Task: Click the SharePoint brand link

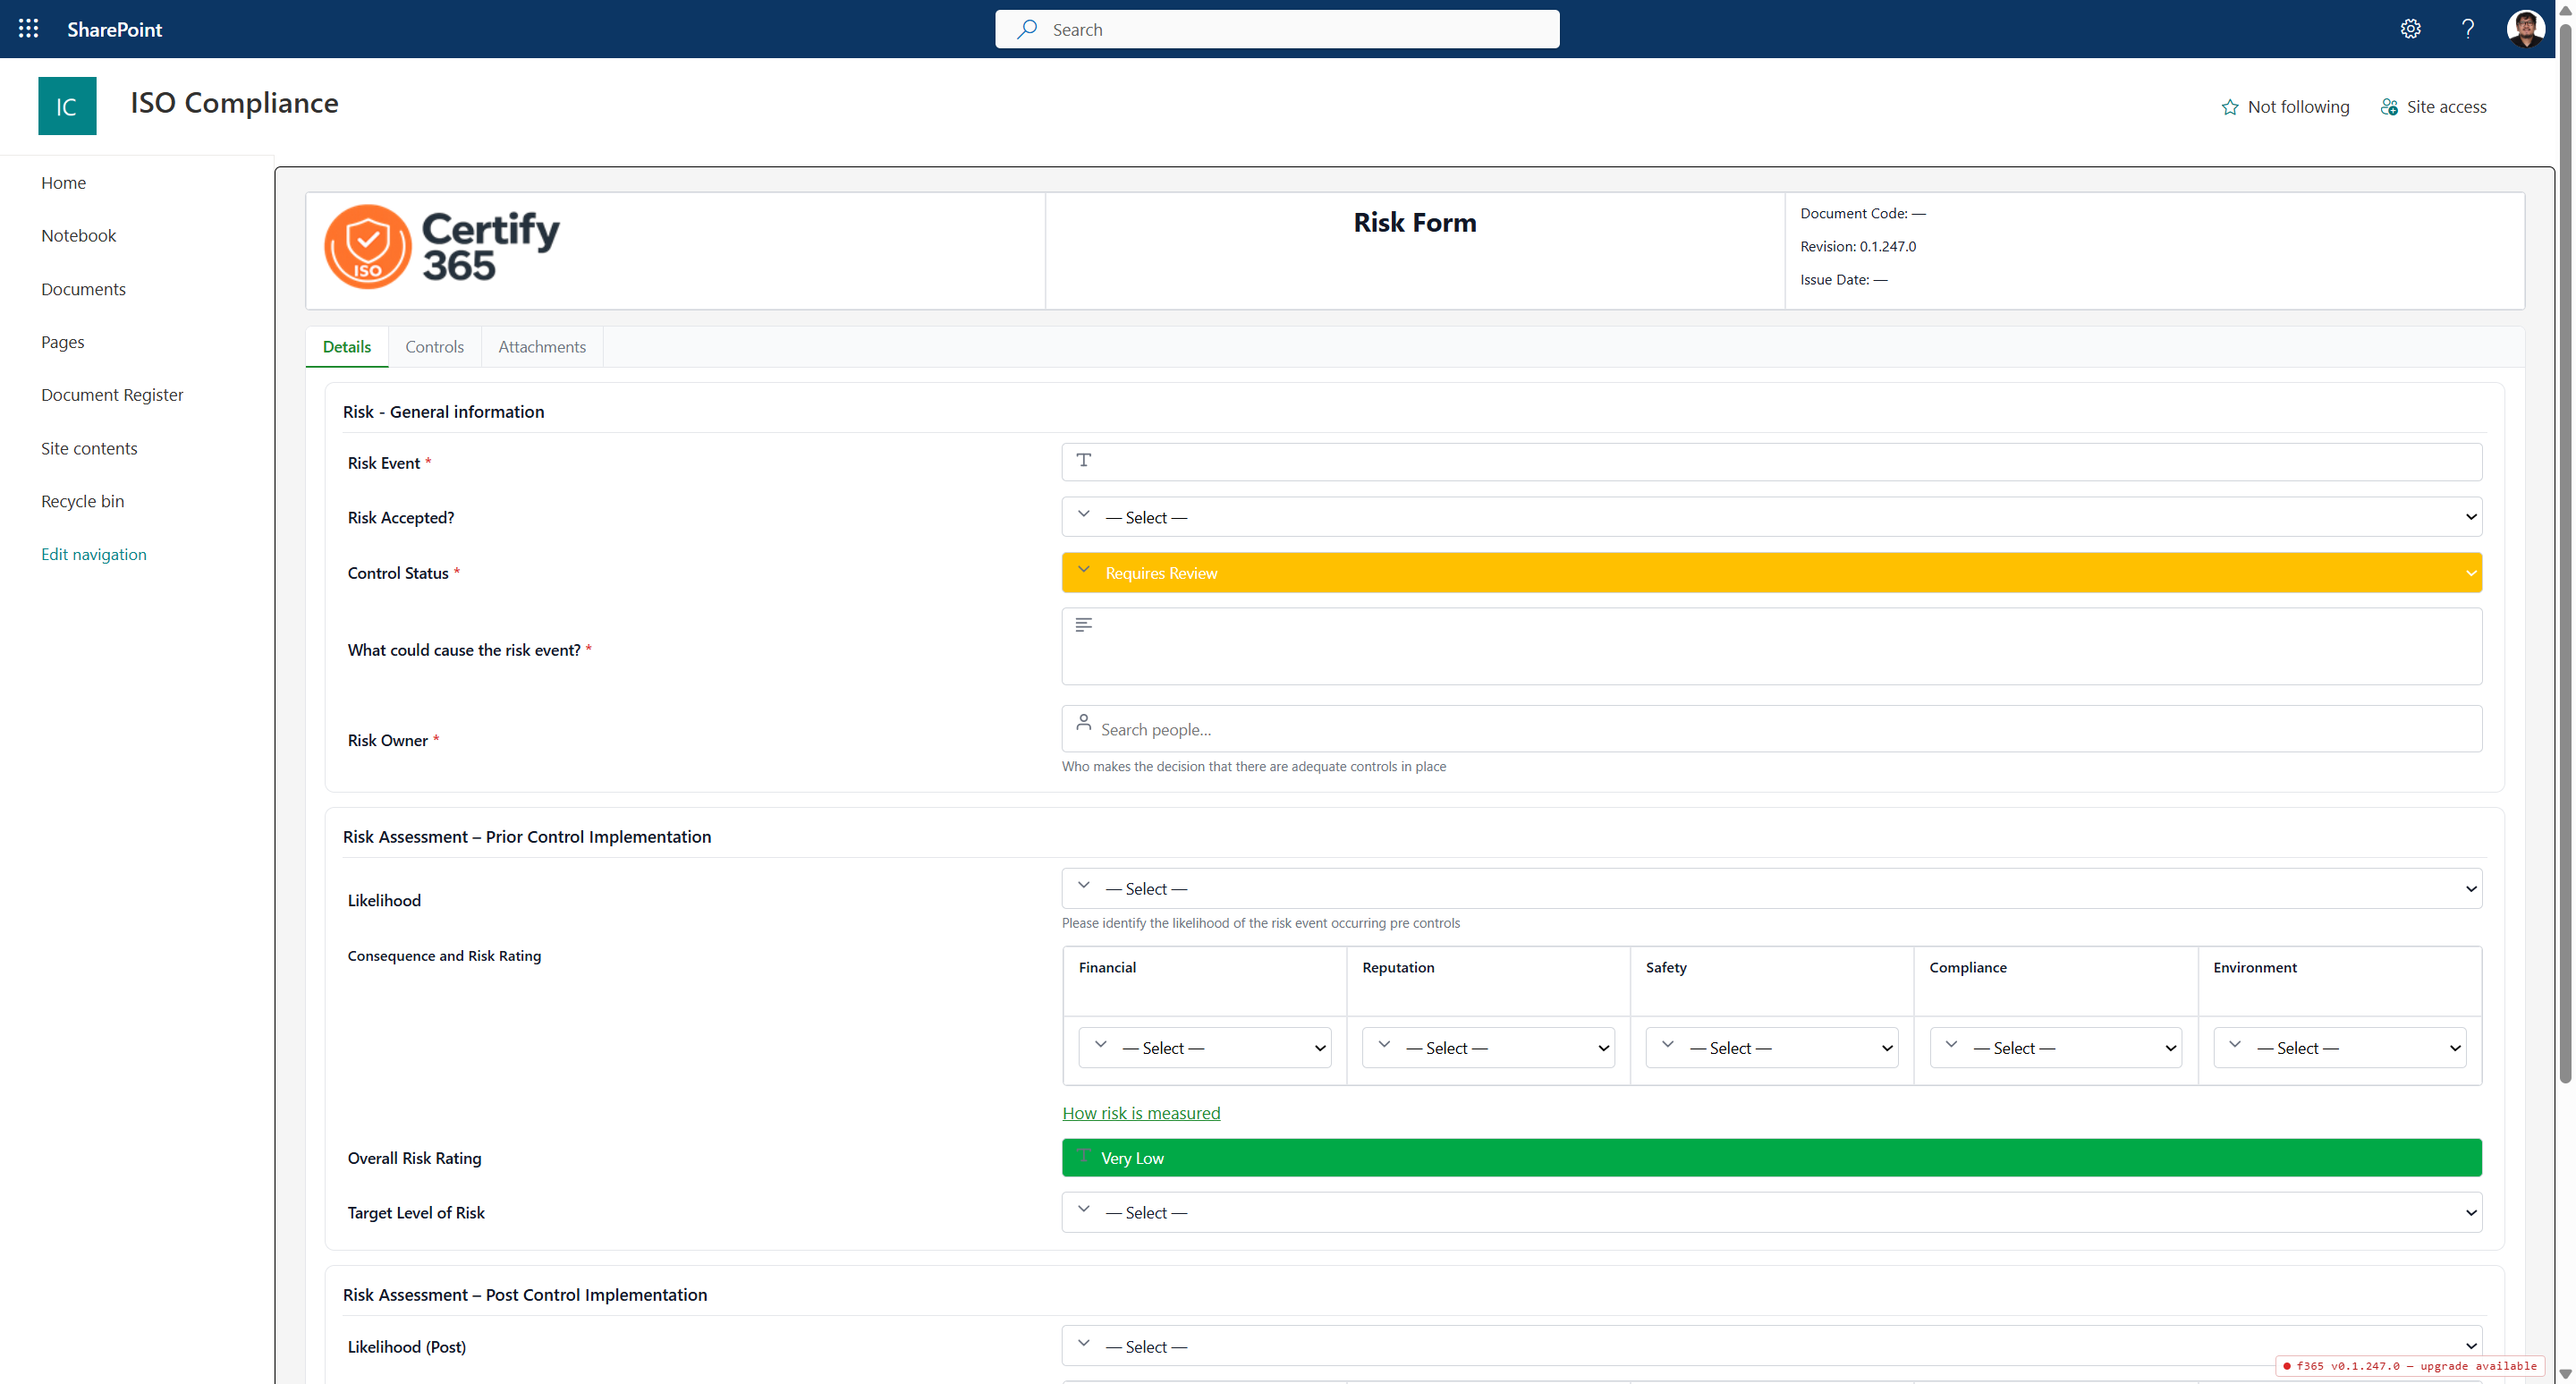Action: tap(114, 29)
